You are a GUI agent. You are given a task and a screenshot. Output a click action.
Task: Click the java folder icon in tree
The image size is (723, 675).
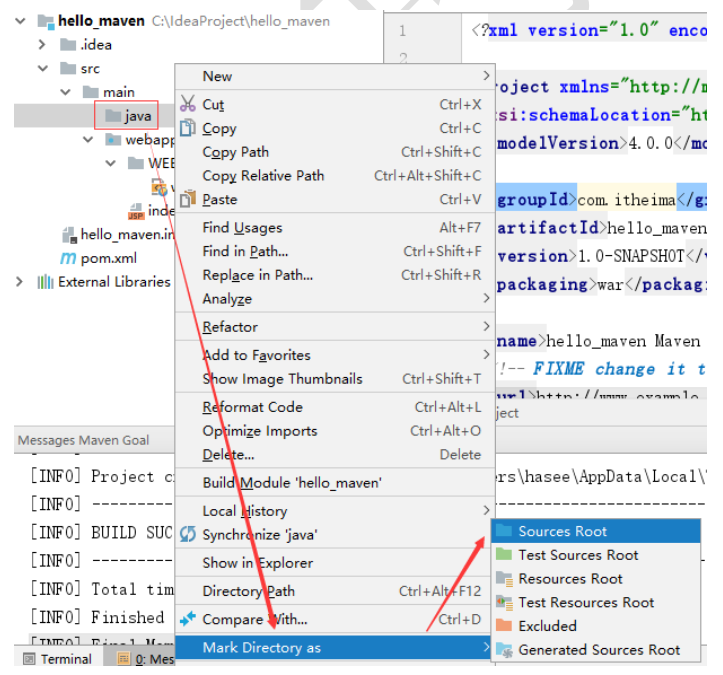tap(113, 115)
